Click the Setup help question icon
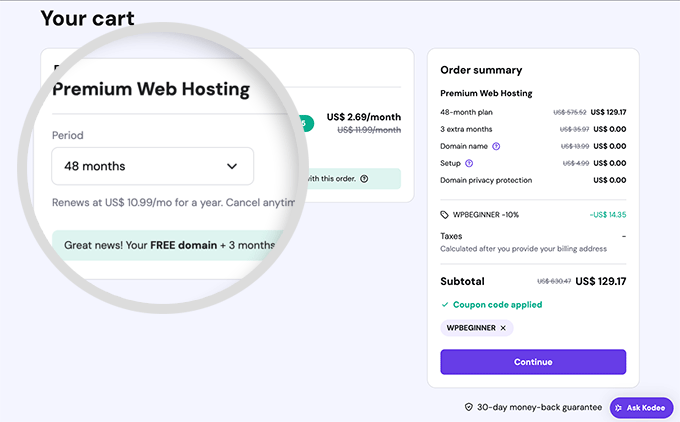Image resolution: width=680 pixels, height=422 pixels. (470, 163)
